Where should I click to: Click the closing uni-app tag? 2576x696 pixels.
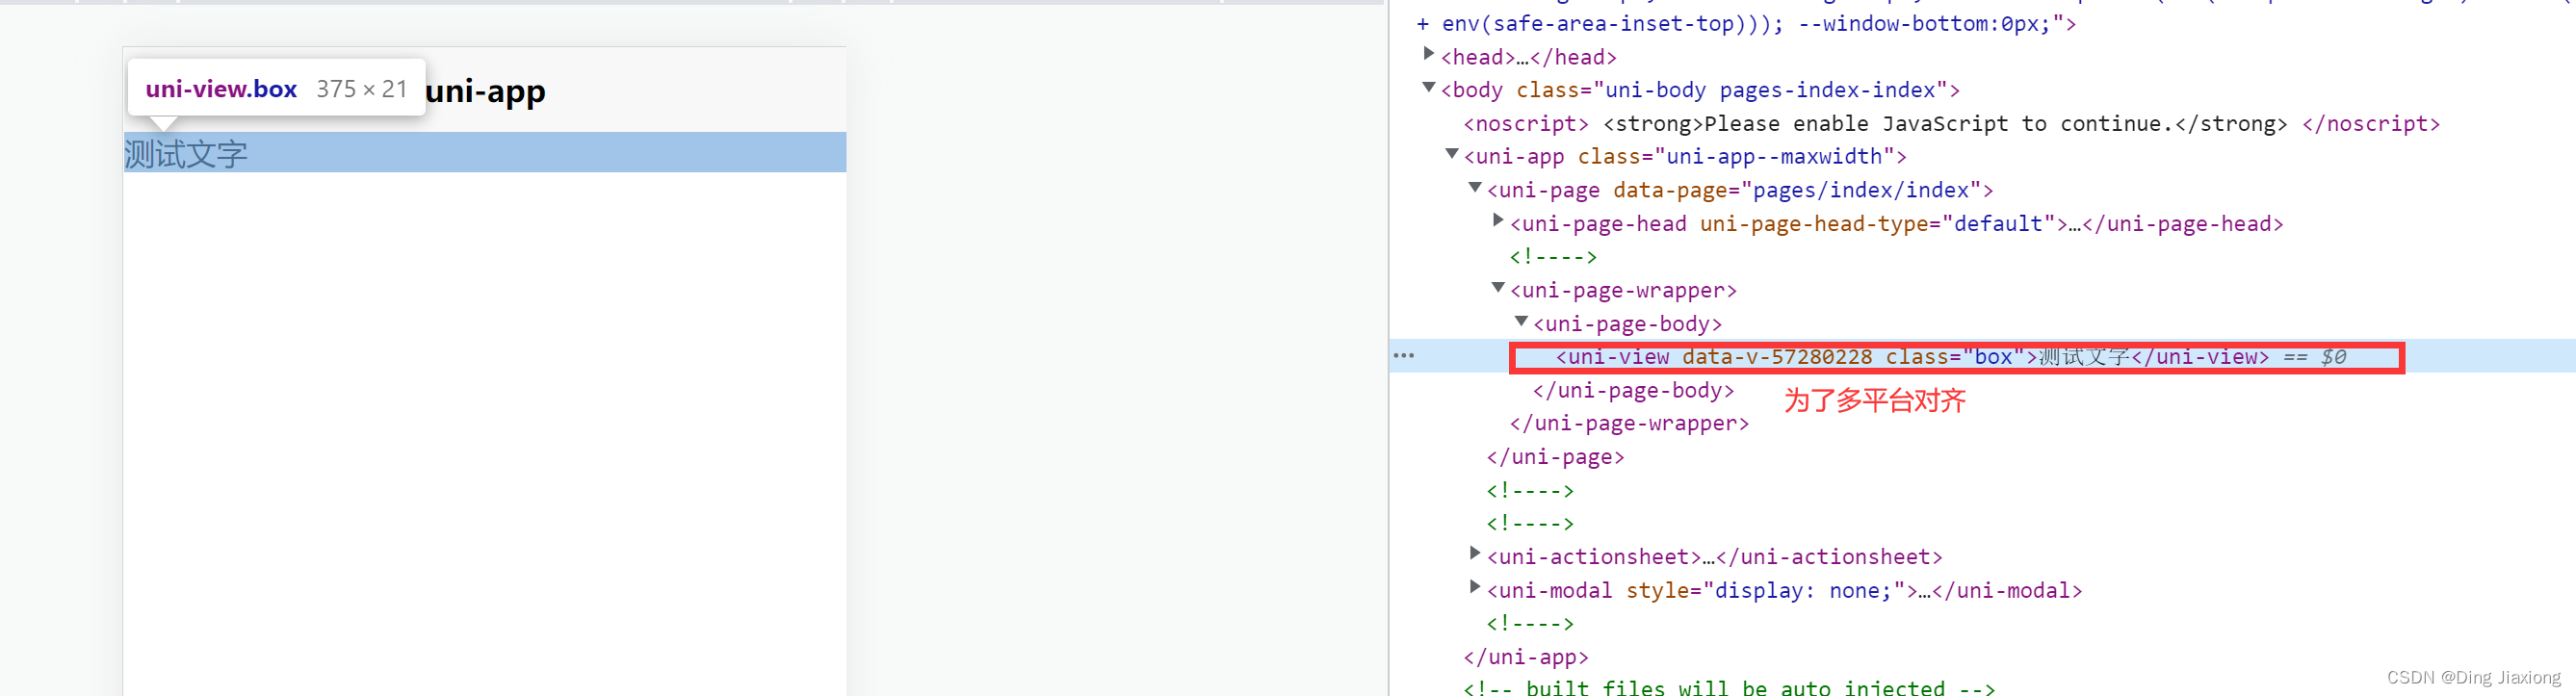[x=1526, y=657]
